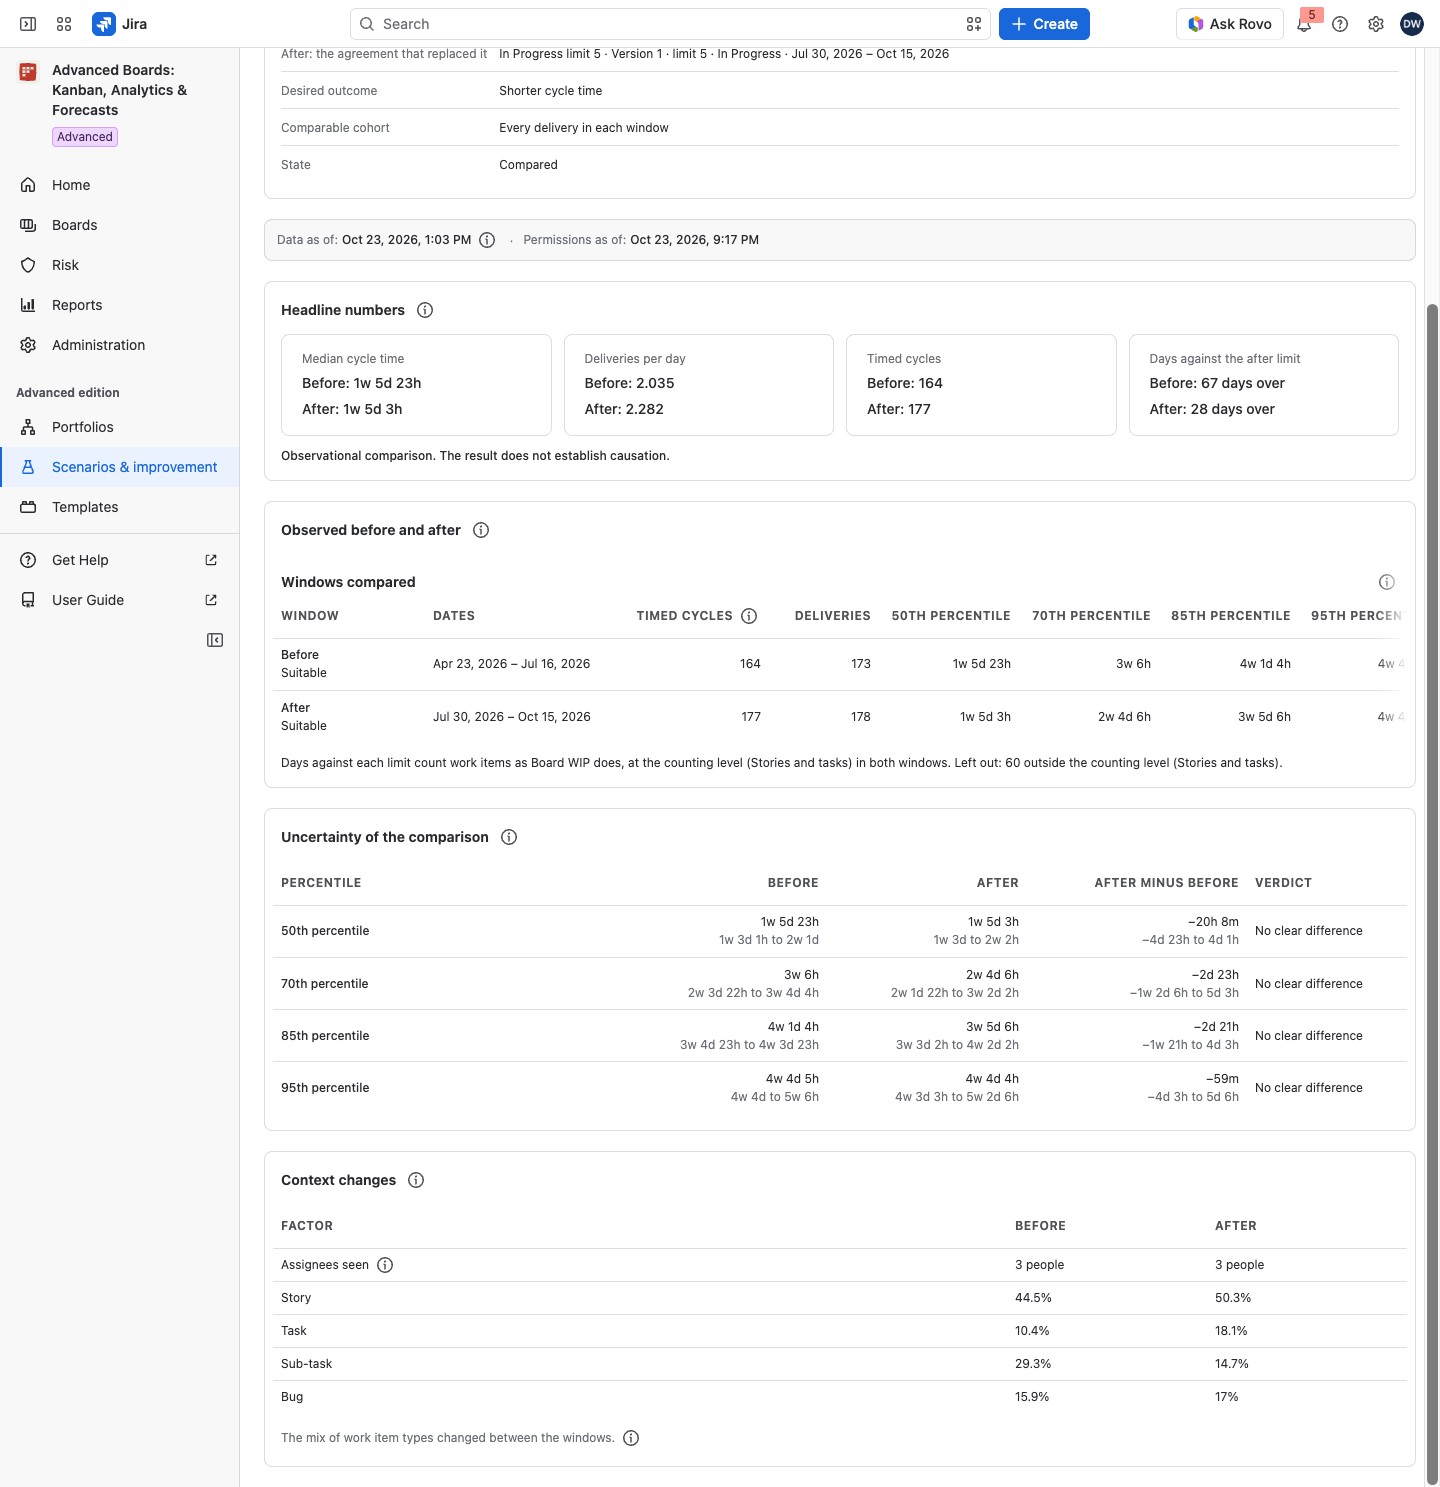This screenshot has width=1440, height=1487.
Task: Open the app switcher grid icon
Action: coord(64,24)
